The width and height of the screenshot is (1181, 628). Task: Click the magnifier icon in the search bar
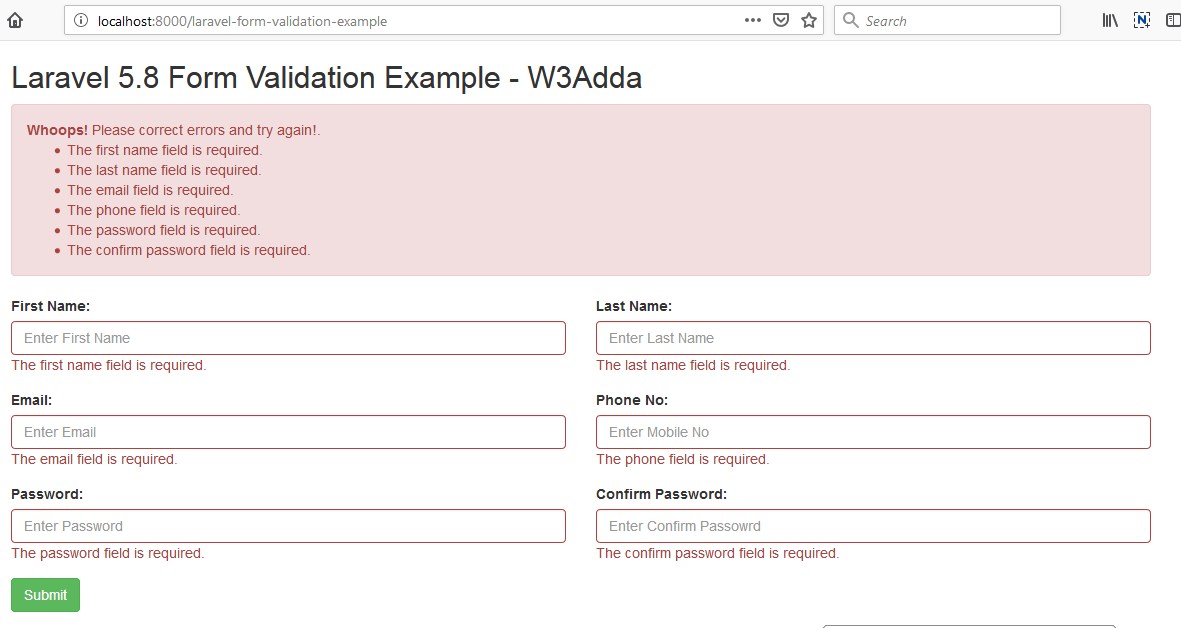point(850,20)
